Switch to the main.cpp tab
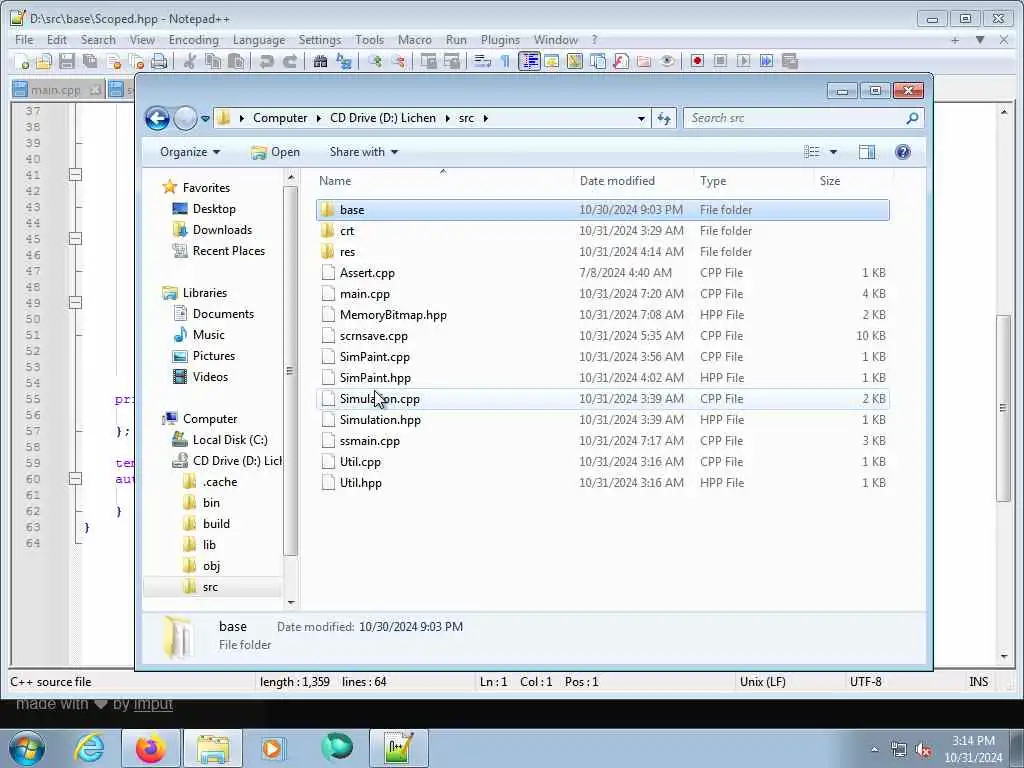 point(56,90)
